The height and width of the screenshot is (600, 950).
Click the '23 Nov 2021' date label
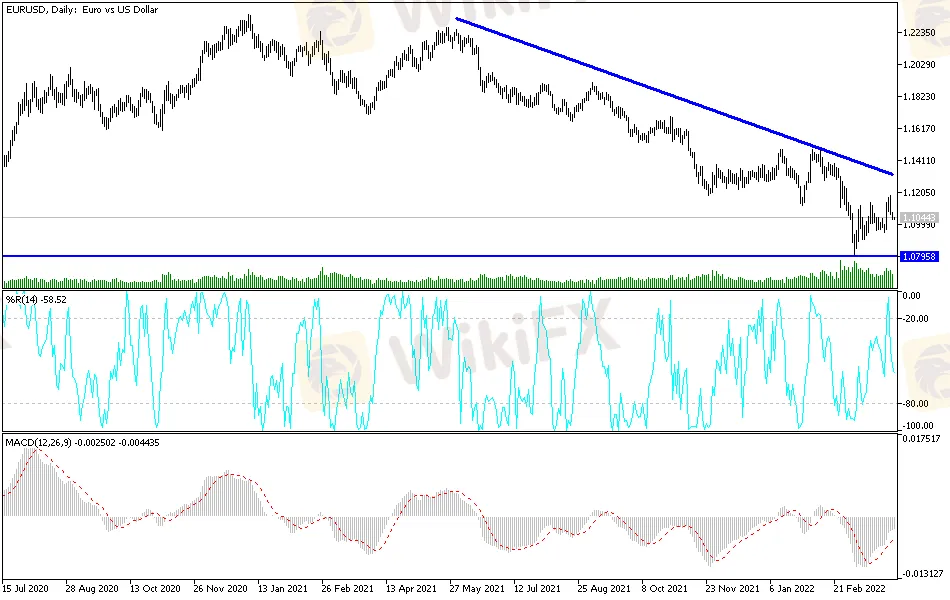pos(732,588)
